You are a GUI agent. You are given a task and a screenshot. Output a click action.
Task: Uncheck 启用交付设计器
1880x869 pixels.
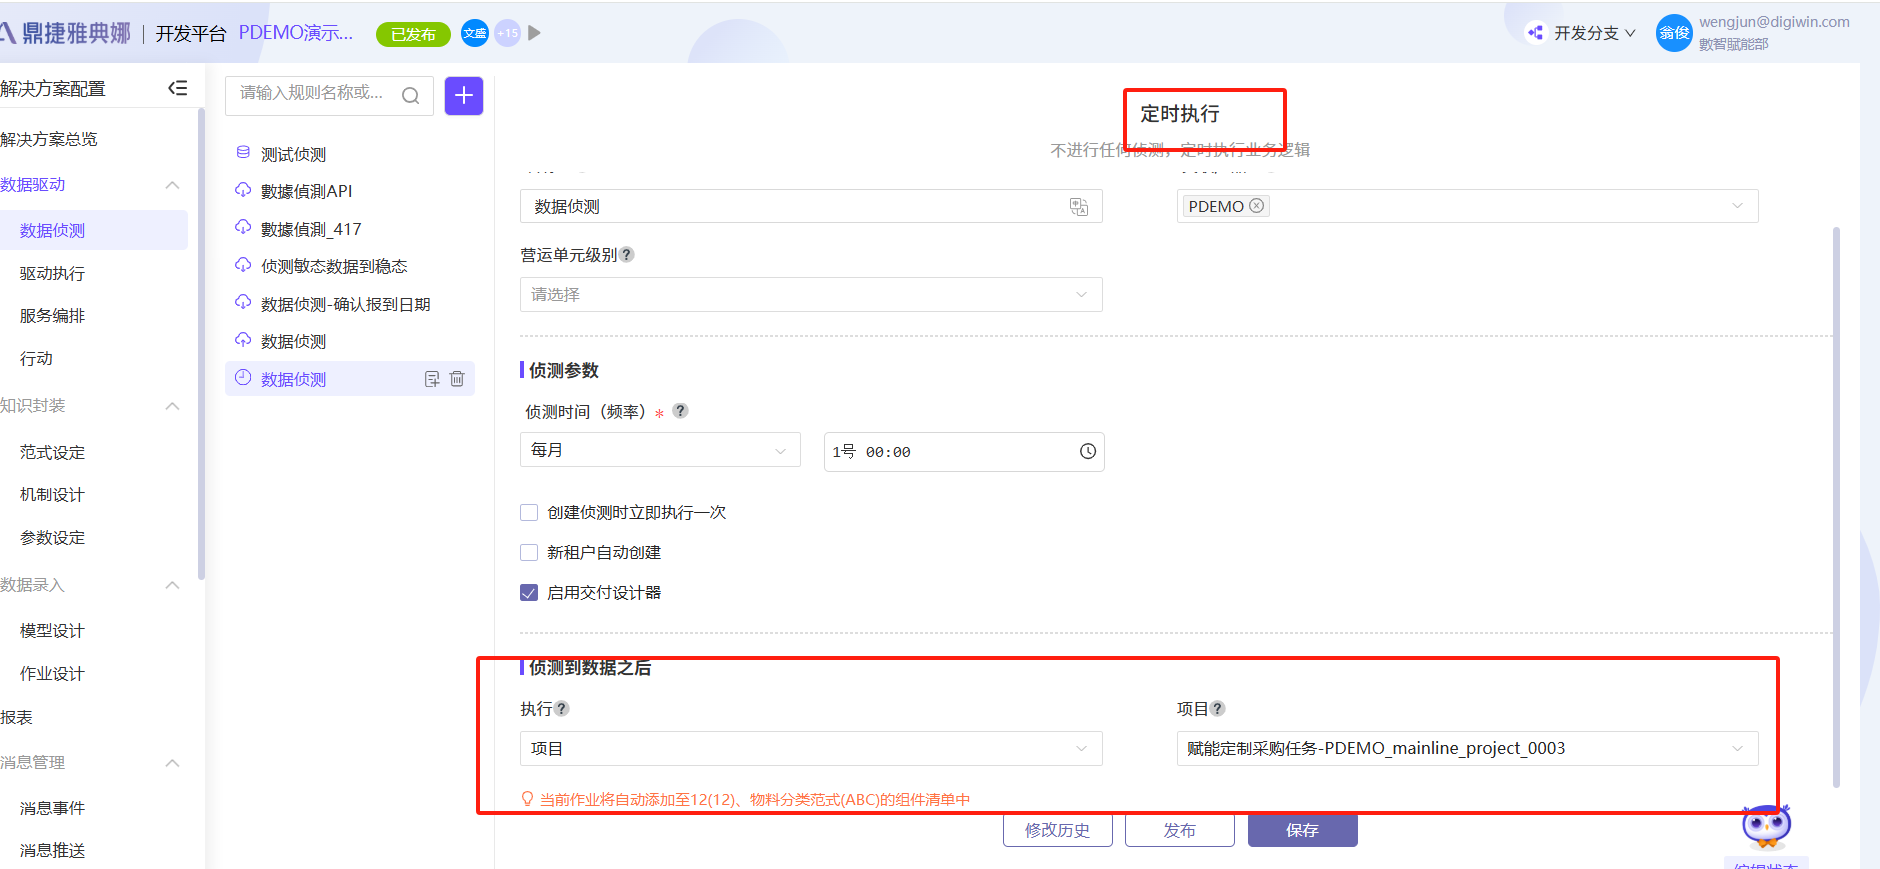click(529, 593)
